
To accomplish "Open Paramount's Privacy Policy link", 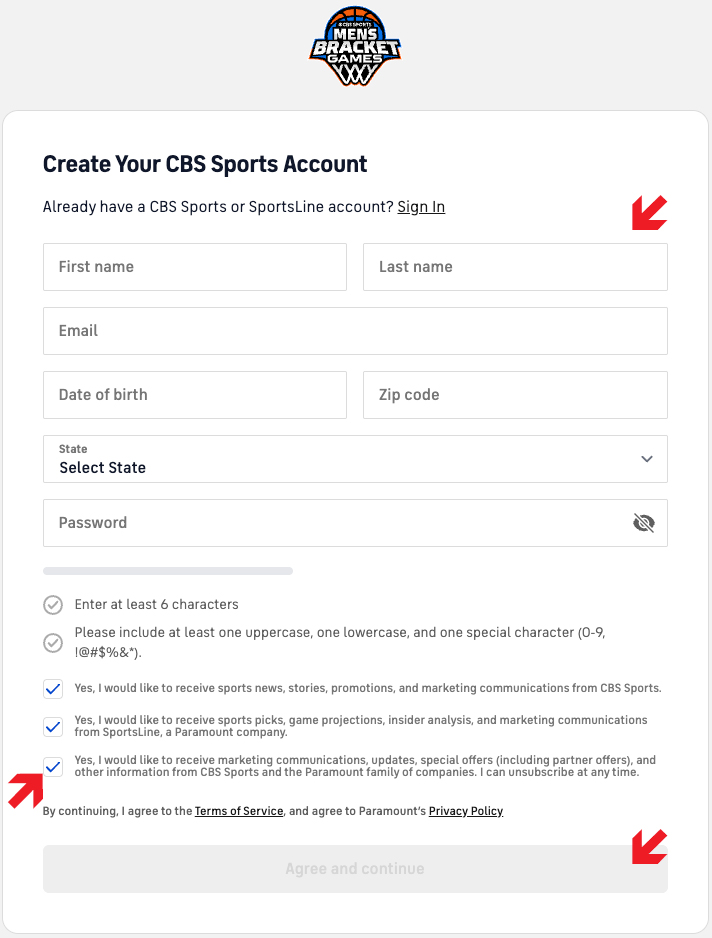I will click(466, 812).
